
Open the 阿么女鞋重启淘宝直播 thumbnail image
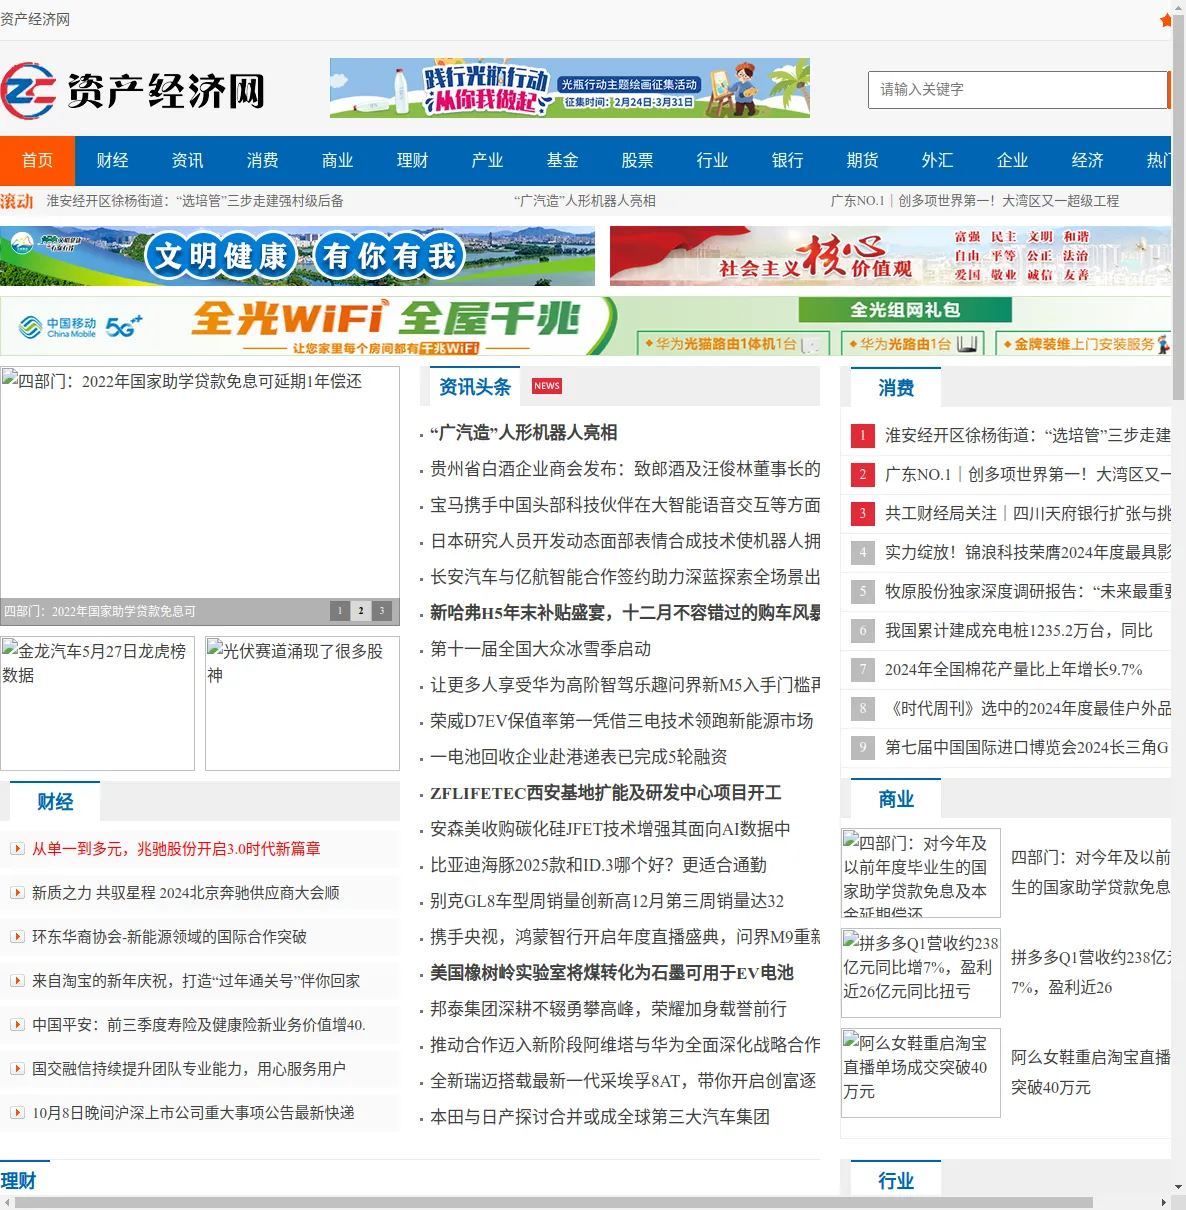tap(921, 1074)
